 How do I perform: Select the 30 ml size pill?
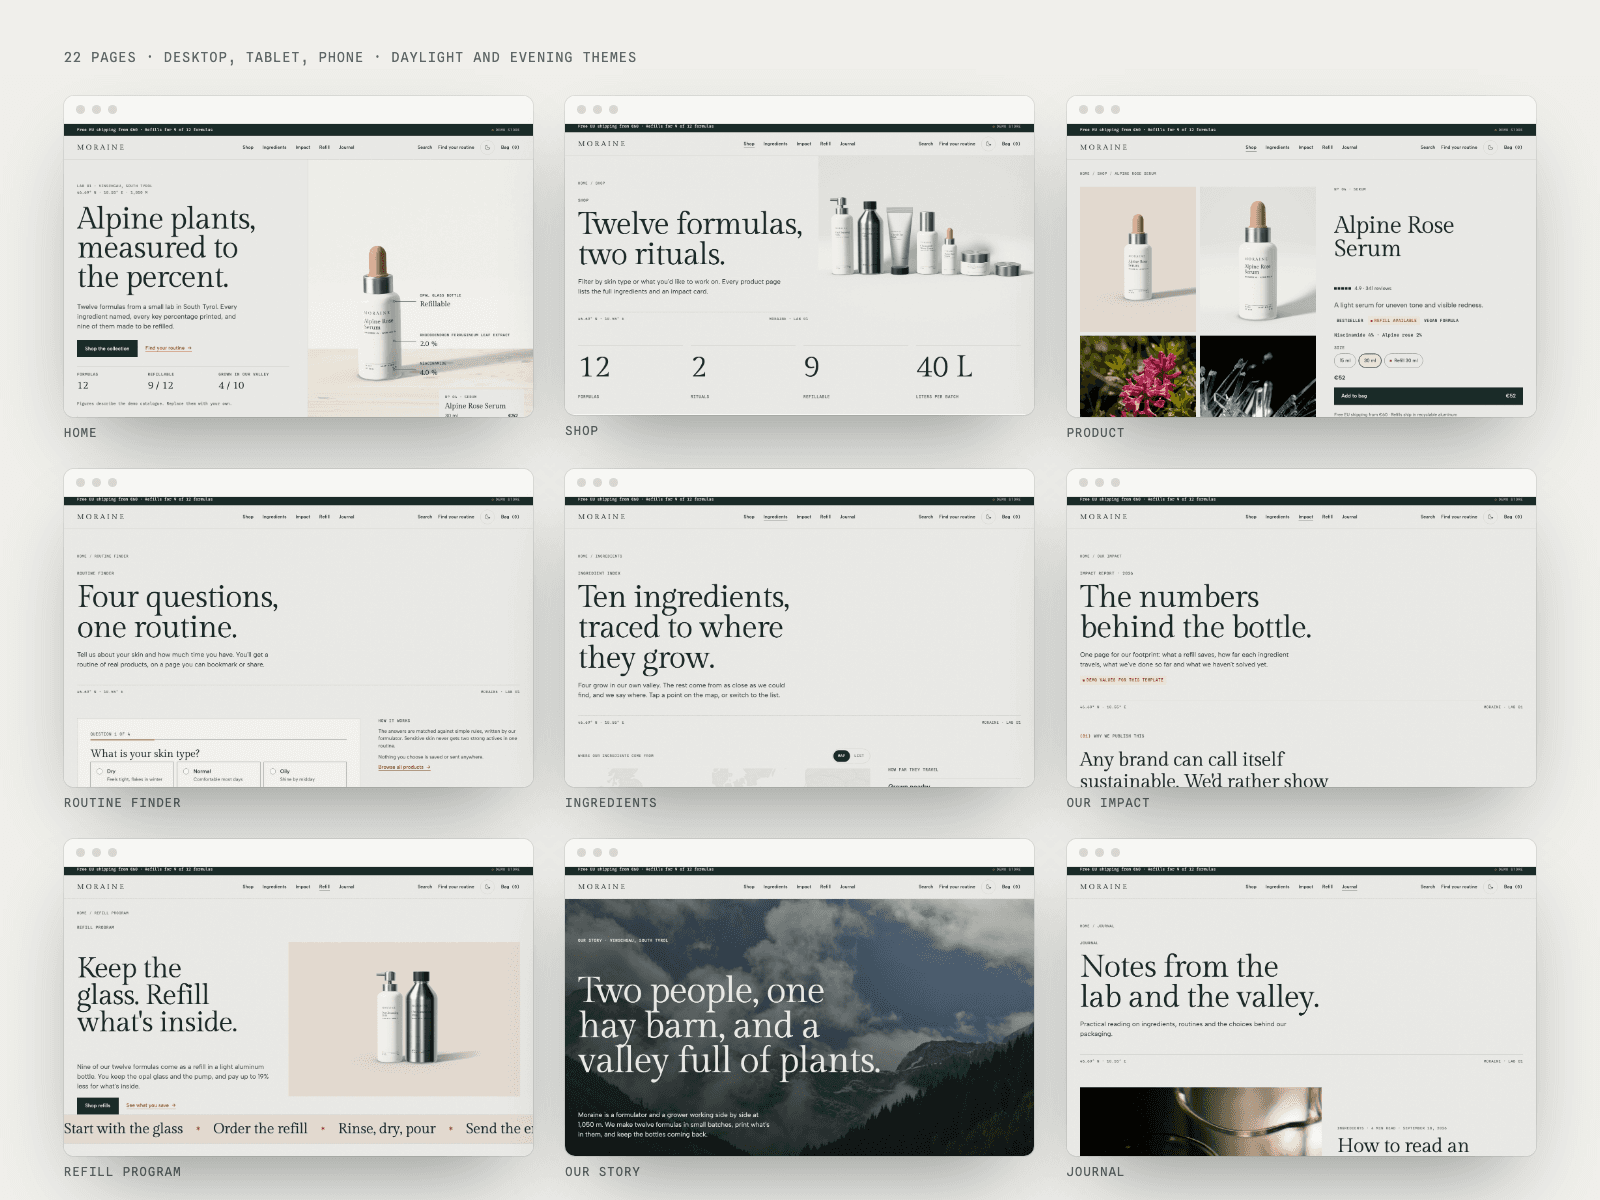click(1370, 360)
